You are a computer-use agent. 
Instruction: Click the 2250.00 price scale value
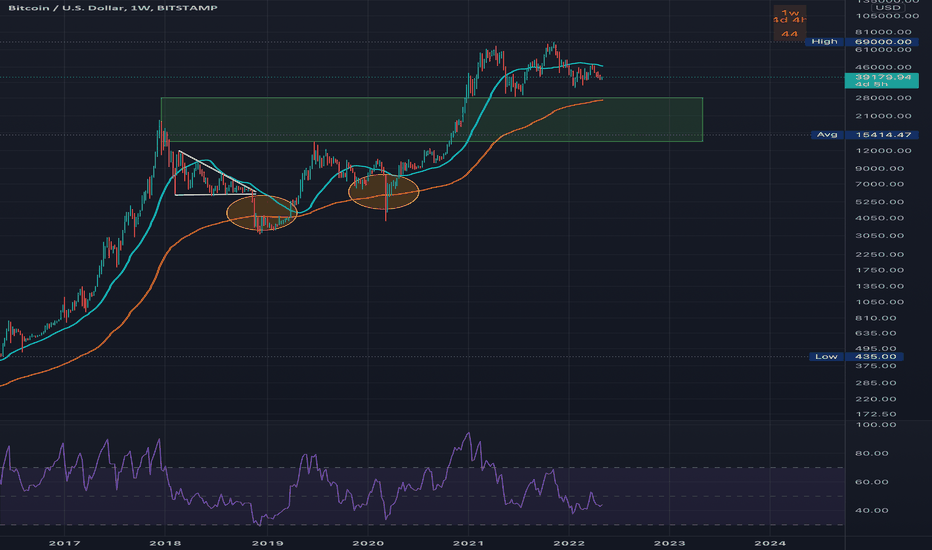point(880,254)
